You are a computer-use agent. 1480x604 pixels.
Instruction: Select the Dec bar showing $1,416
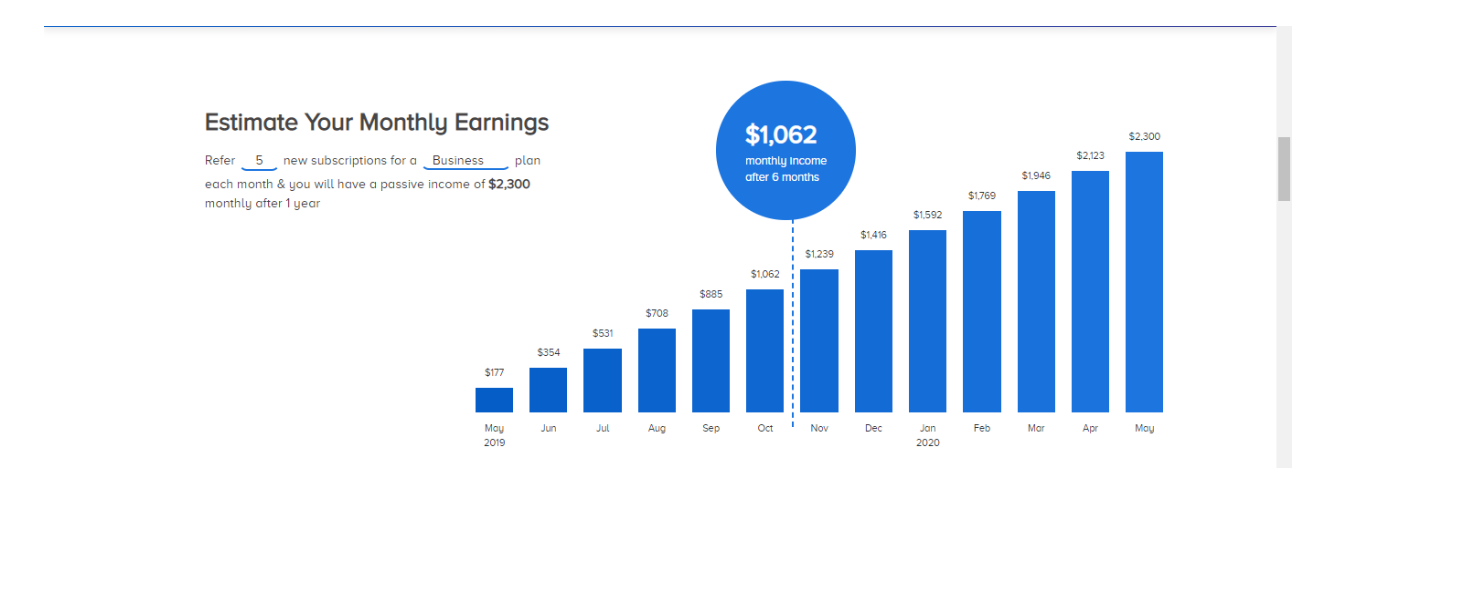(873, 331)
